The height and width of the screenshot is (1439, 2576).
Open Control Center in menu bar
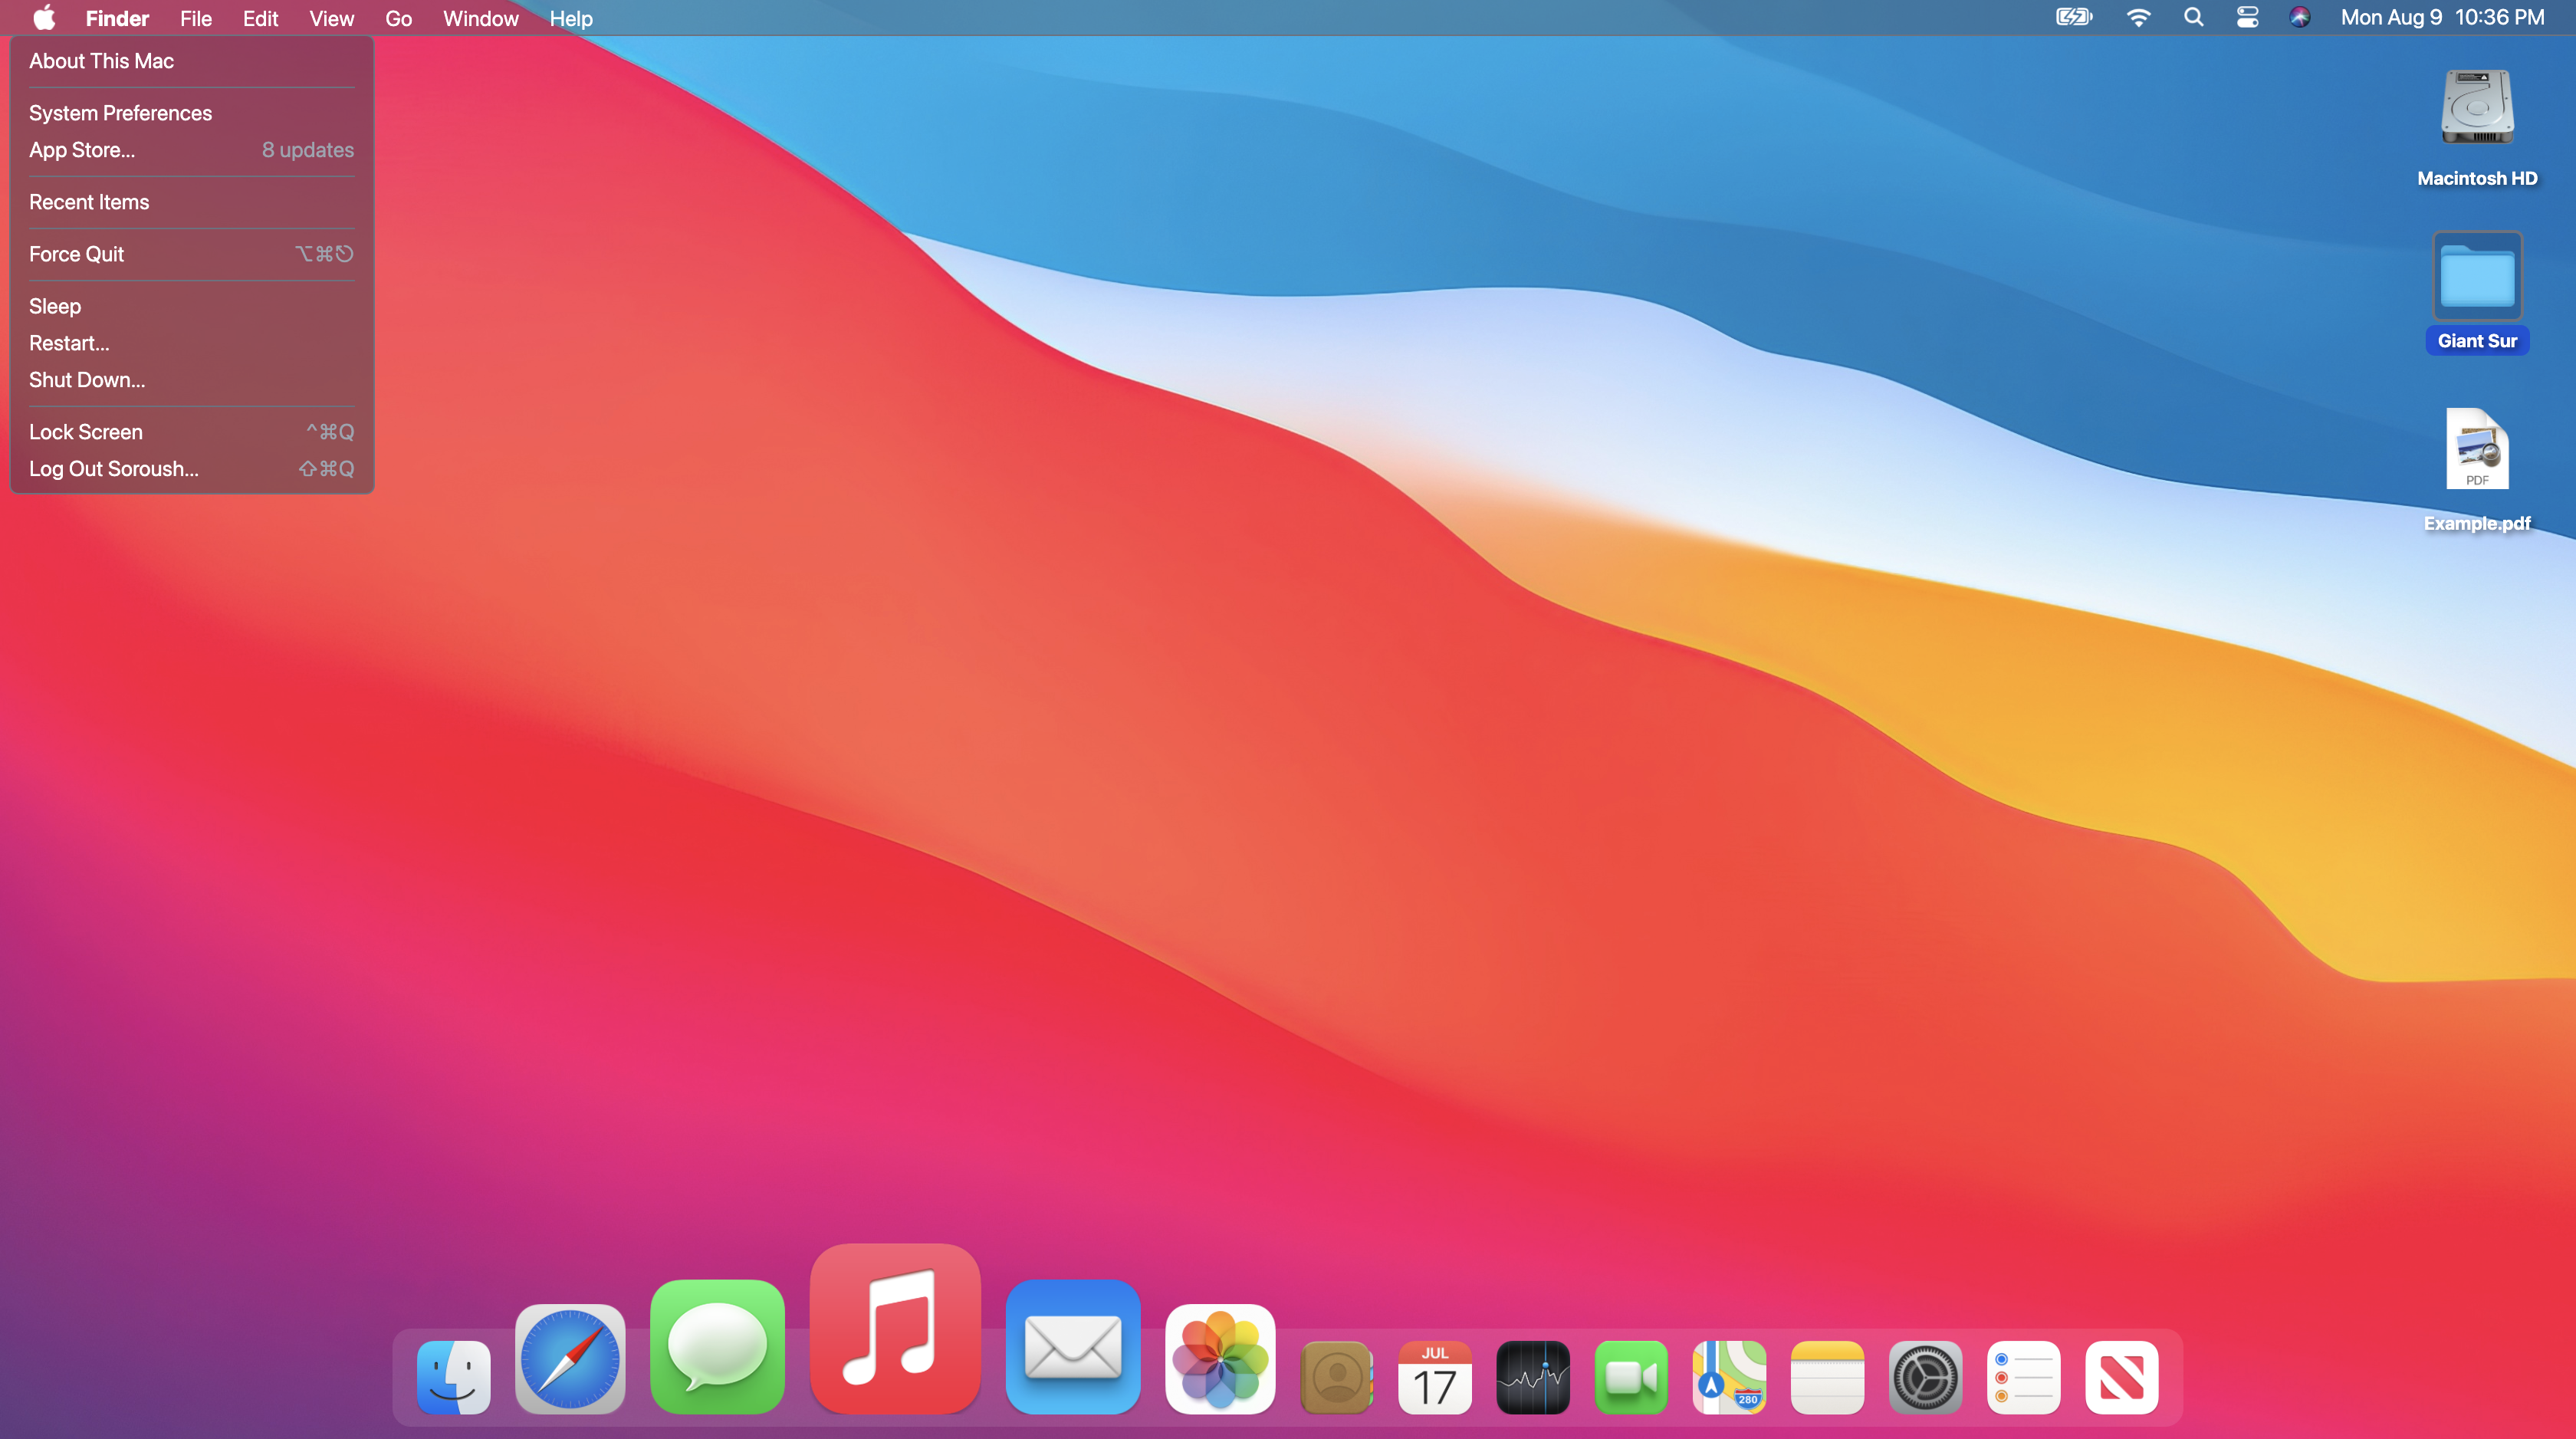pyautogui.click(x=2247, y=17)
